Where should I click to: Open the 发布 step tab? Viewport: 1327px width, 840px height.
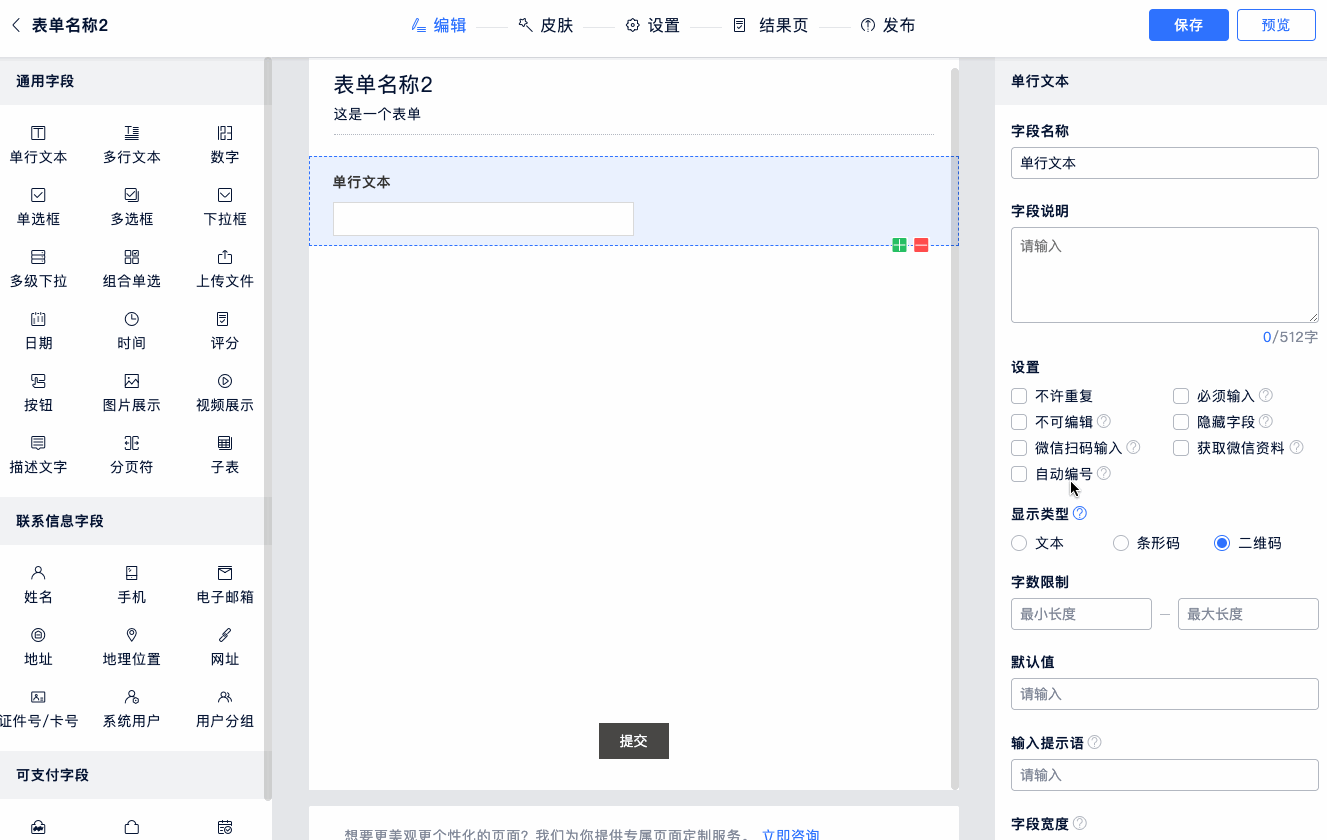coord(888,25)
